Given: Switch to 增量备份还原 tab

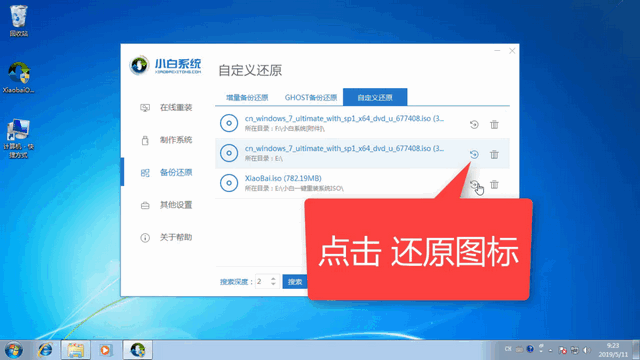Looking at the screenshot, I should [x=247, y=98].
